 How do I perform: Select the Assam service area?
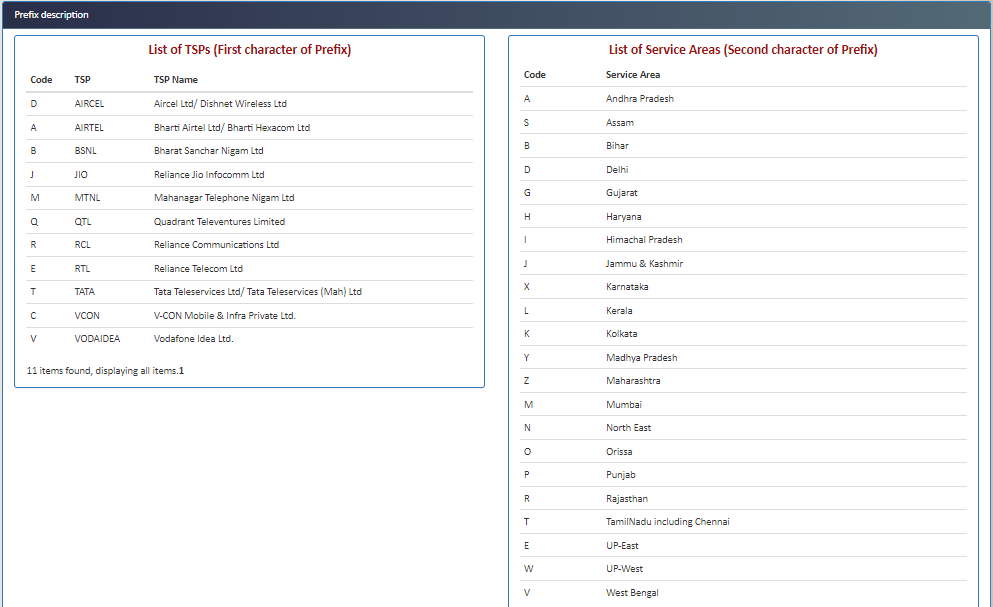coord(619,123)
